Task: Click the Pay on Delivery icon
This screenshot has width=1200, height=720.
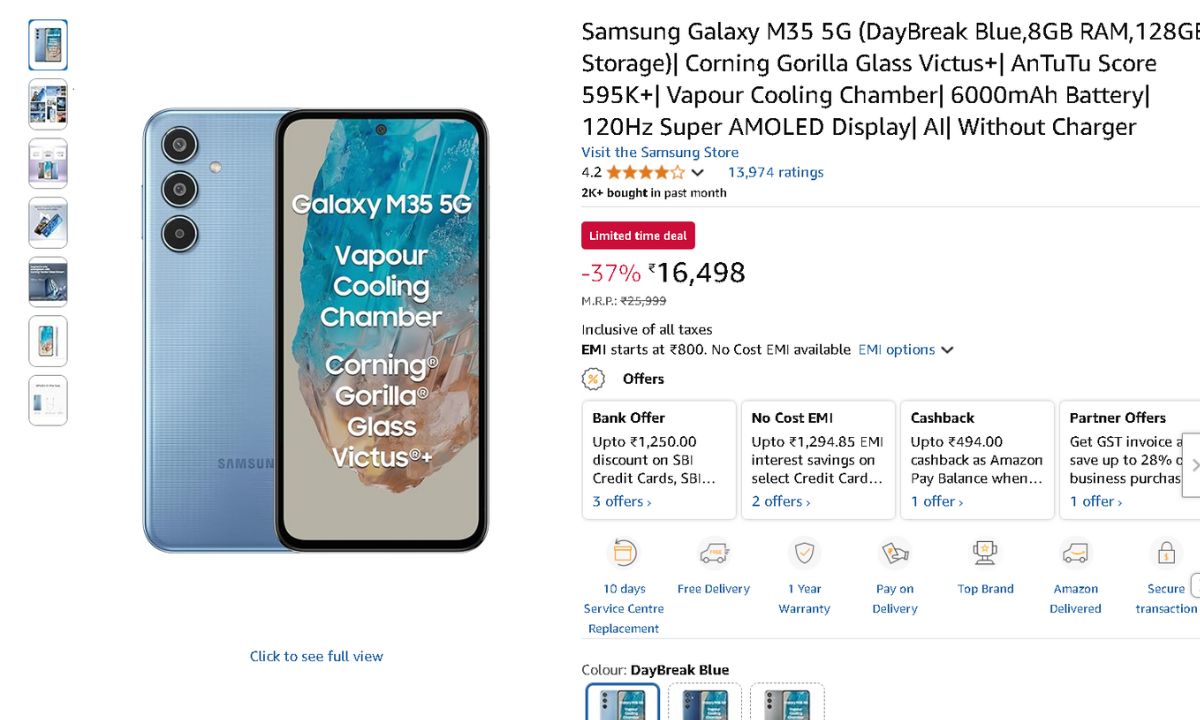Action: pyautogui.click(x=894, y=553)
